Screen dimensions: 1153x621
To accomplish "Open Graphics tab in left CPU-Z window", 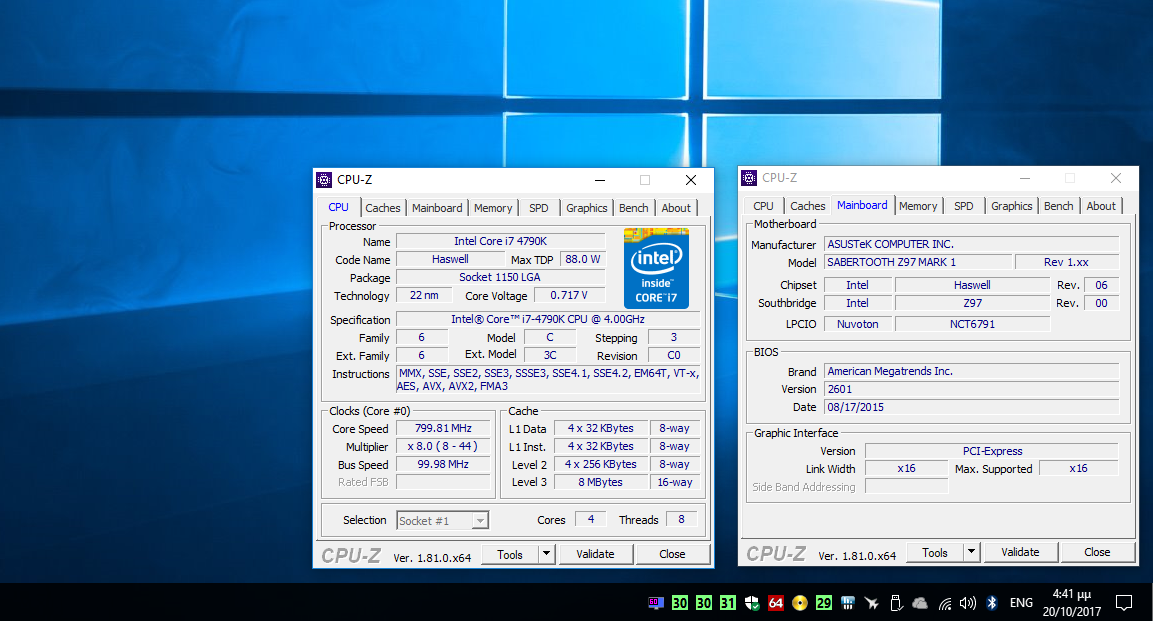I will [586, 208].
